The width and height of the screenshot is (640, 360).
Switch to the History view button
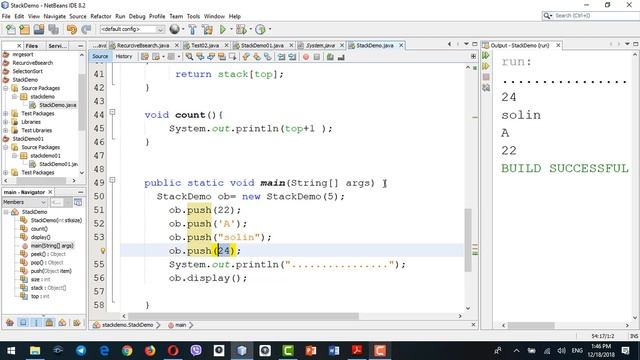(x=124, y=56)
